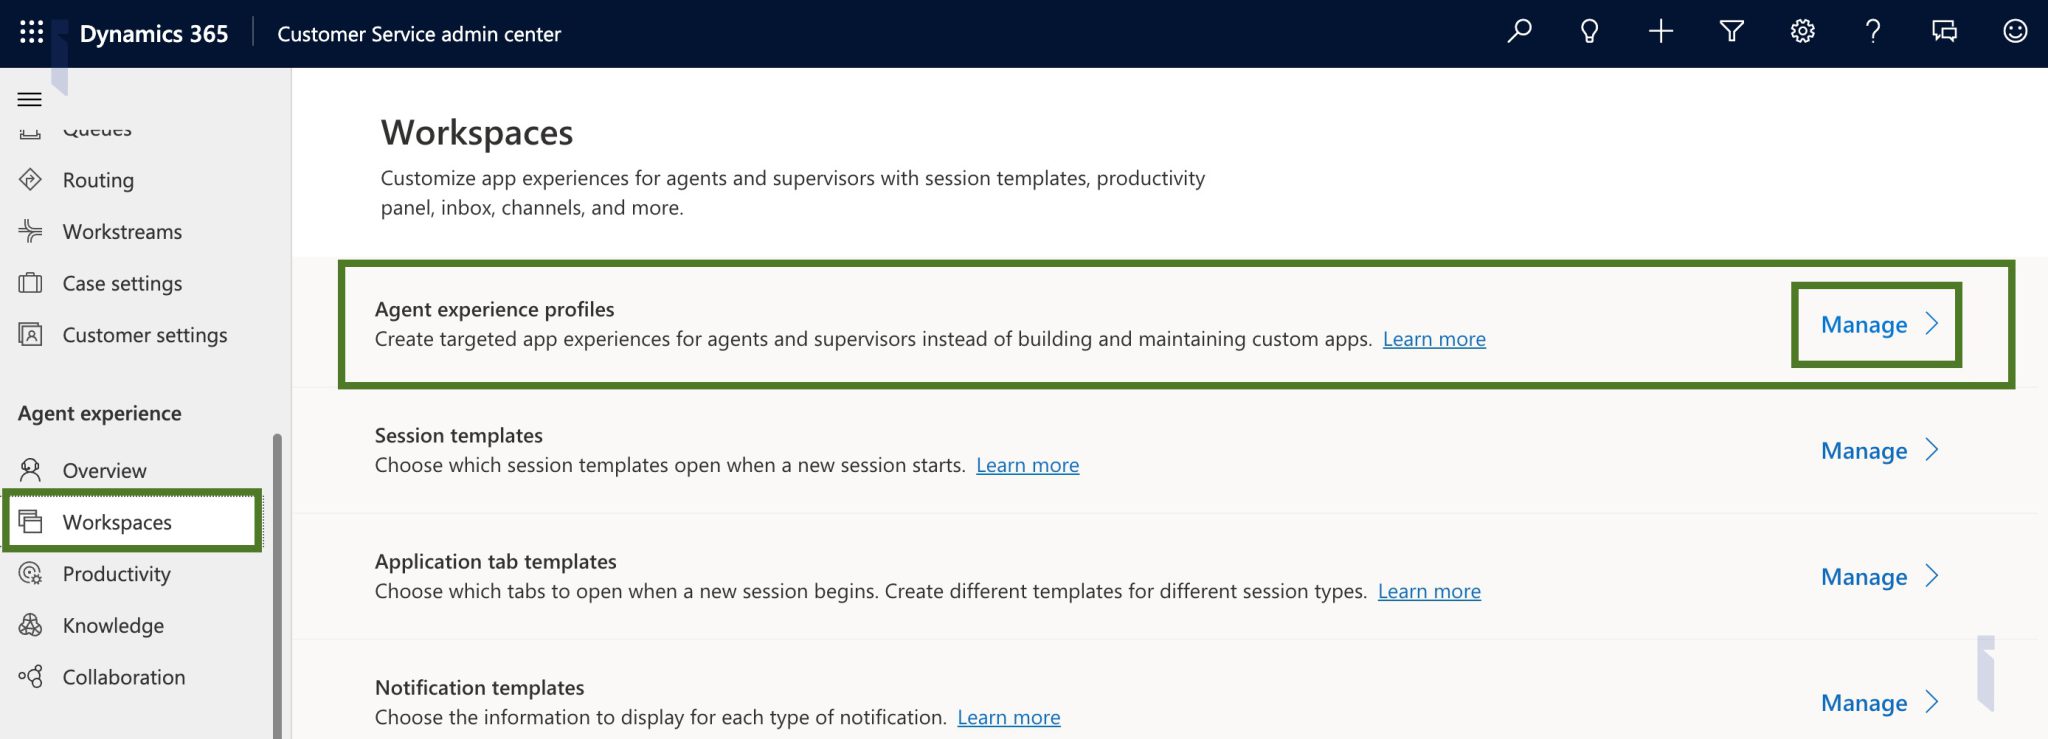Click the search magnifier icon
2048x739 pixels.
point(1519,32)
